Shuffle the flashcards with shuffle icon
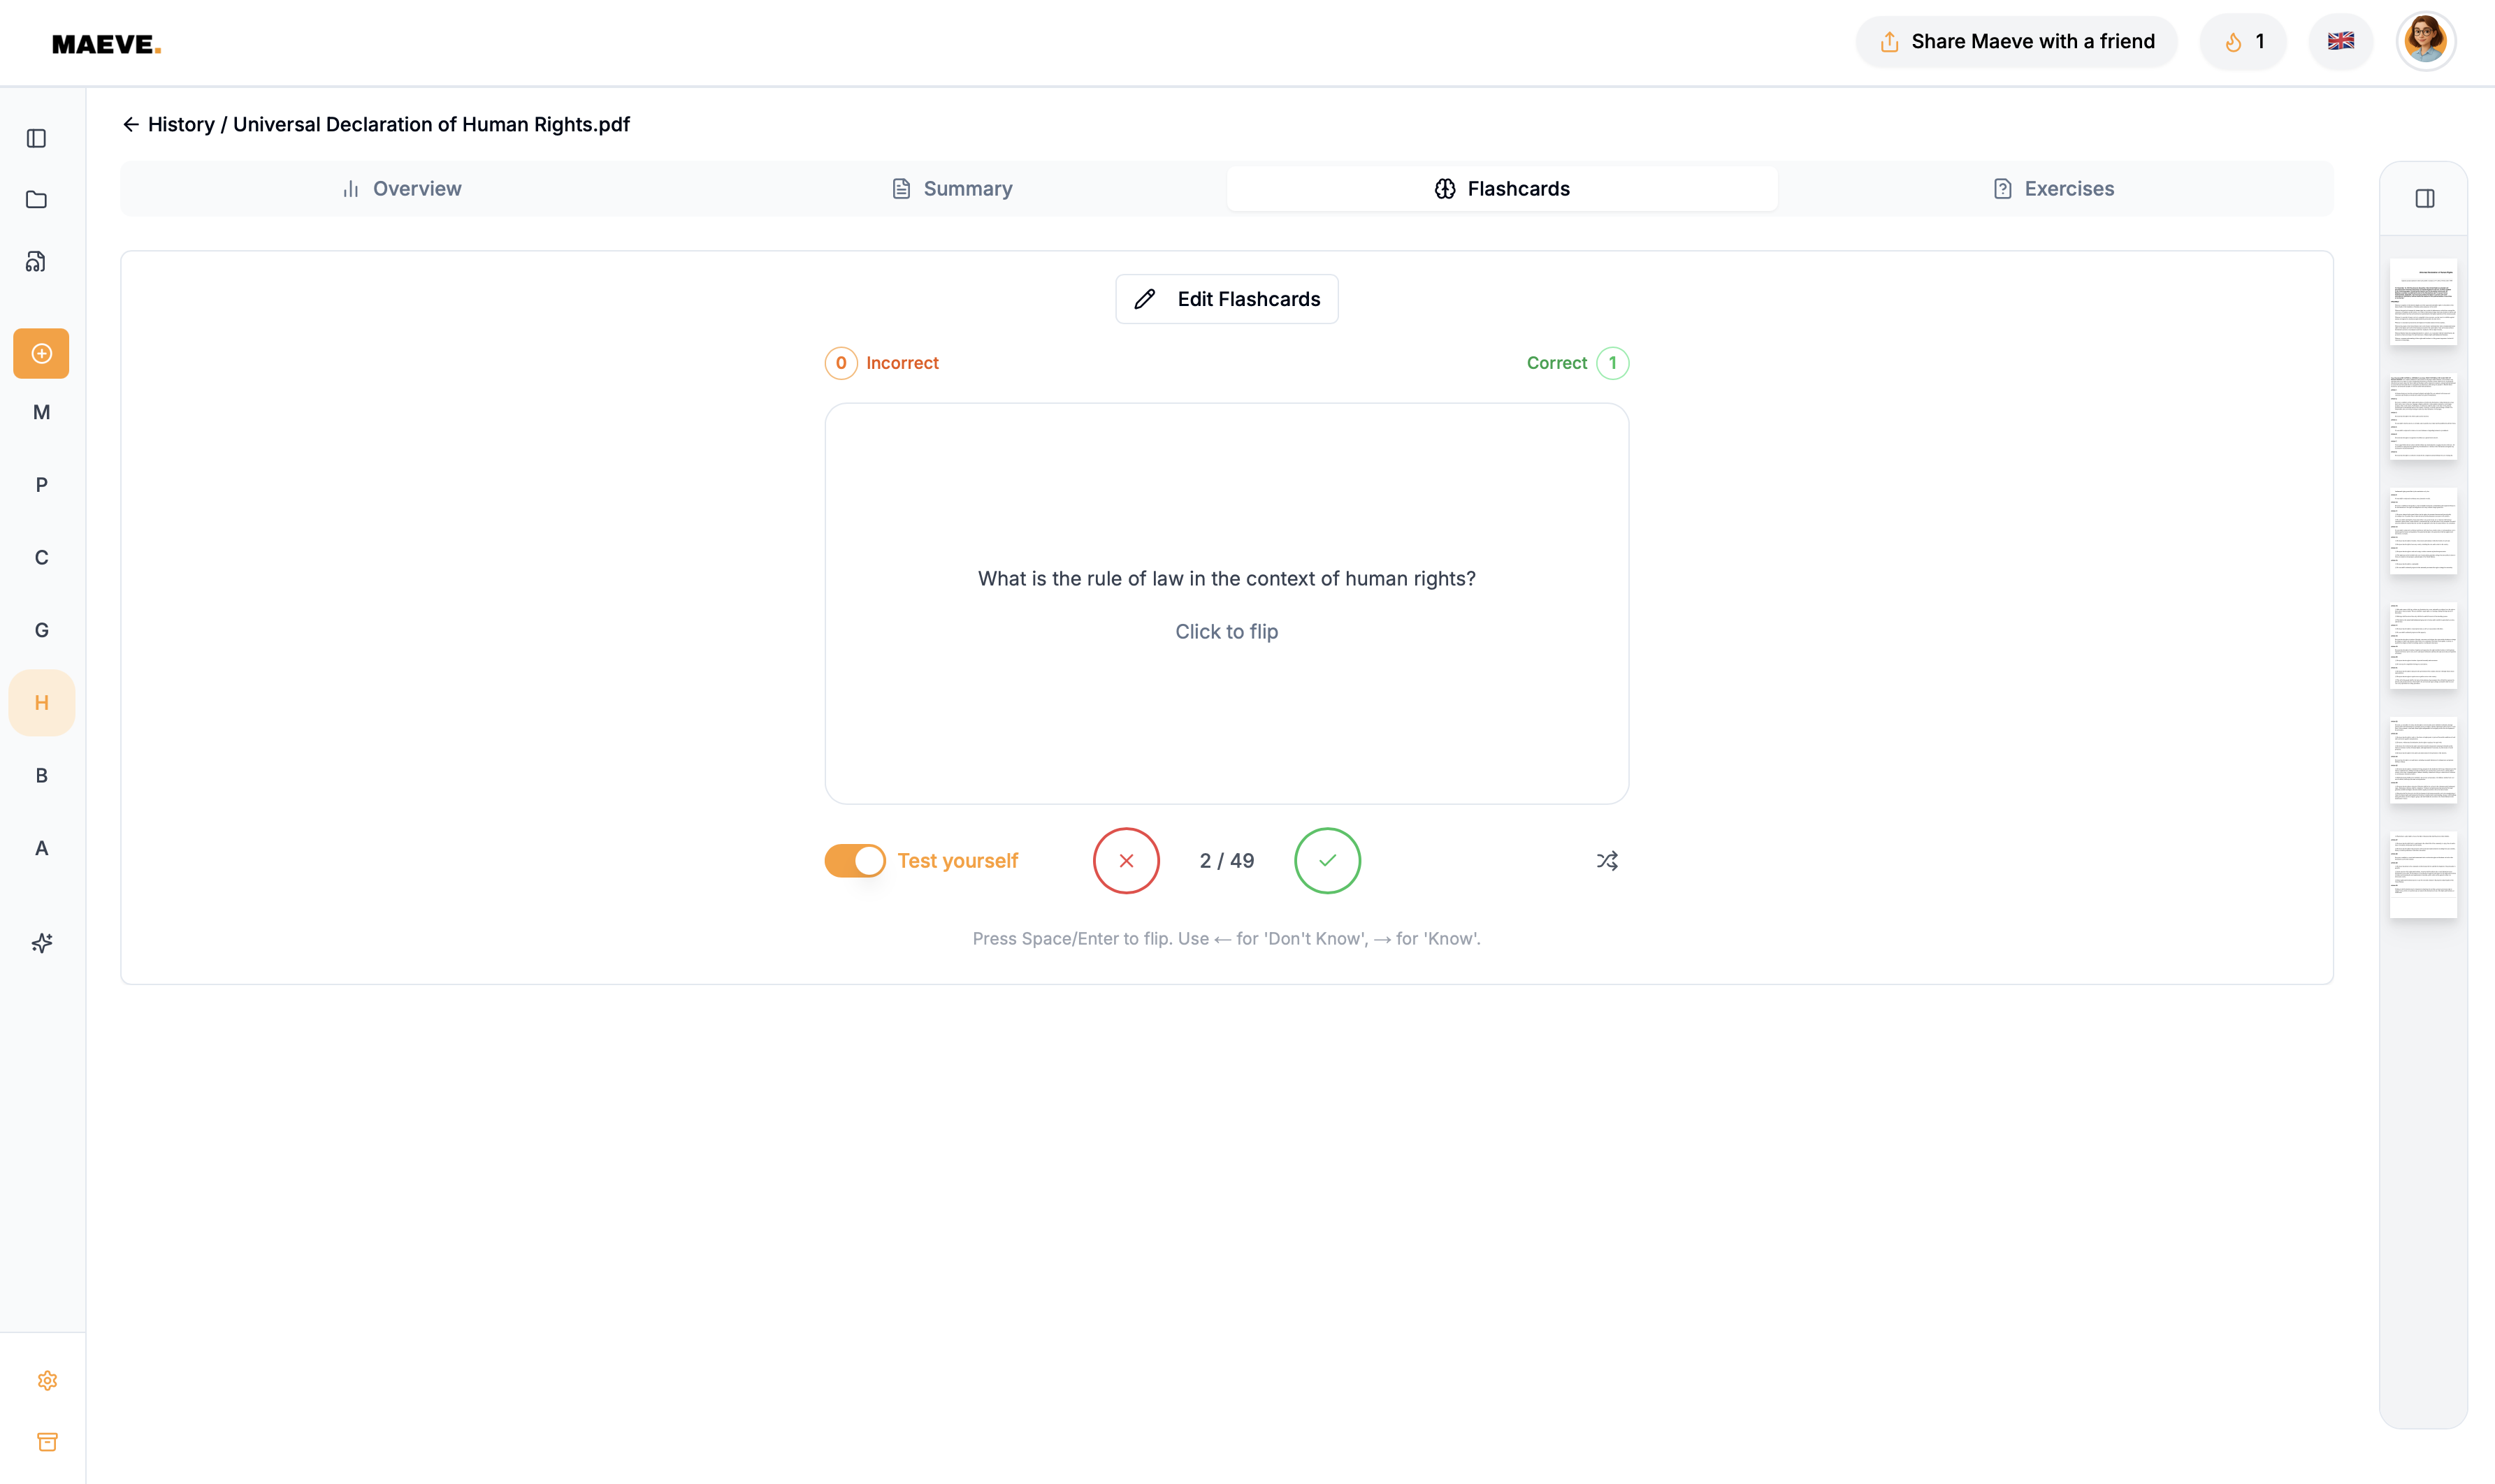Screen dimensions: 2495x1484 tap(1607, 861)
